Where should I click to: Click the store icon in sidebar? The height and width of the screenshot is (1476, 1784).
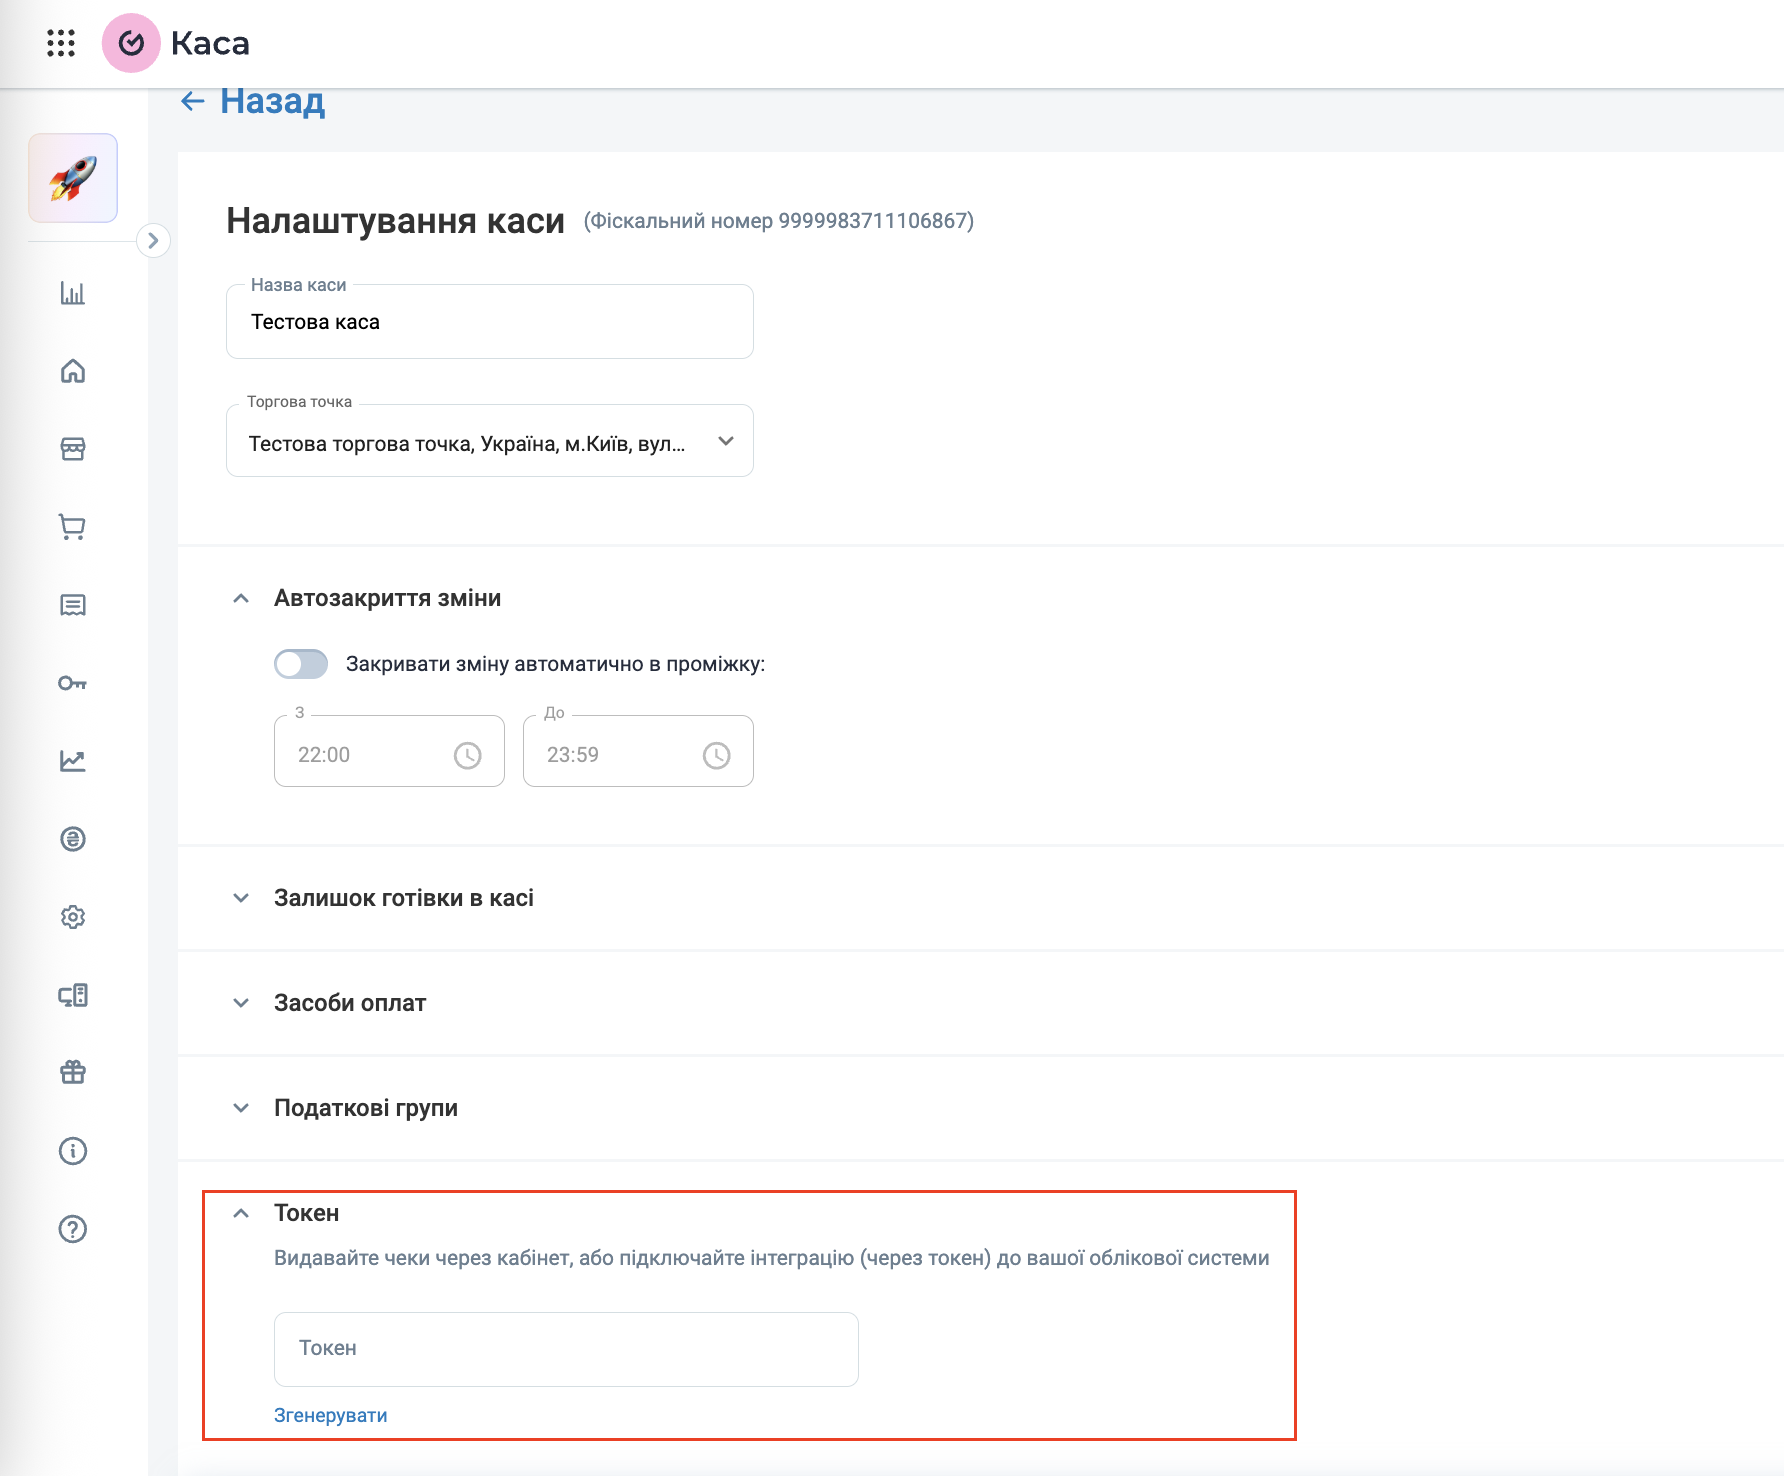click(x=73, y=449)
